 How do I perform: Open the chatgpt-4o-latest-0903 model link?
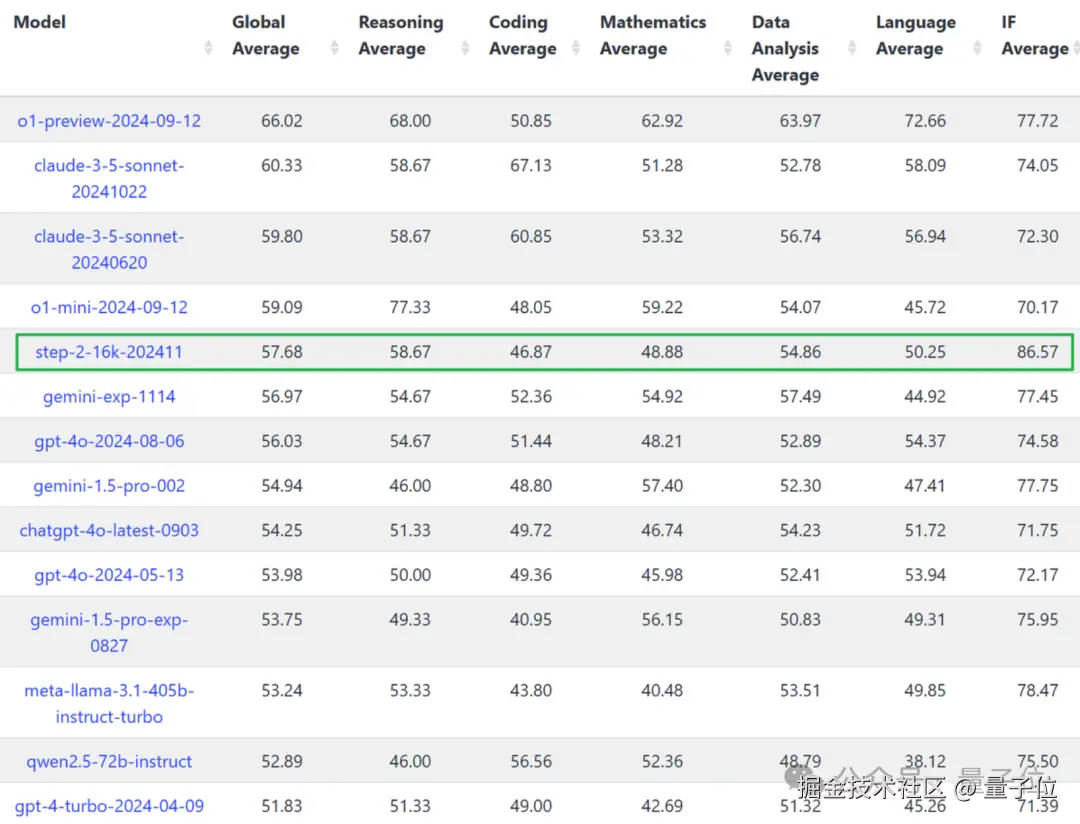[x=109, y=531]
